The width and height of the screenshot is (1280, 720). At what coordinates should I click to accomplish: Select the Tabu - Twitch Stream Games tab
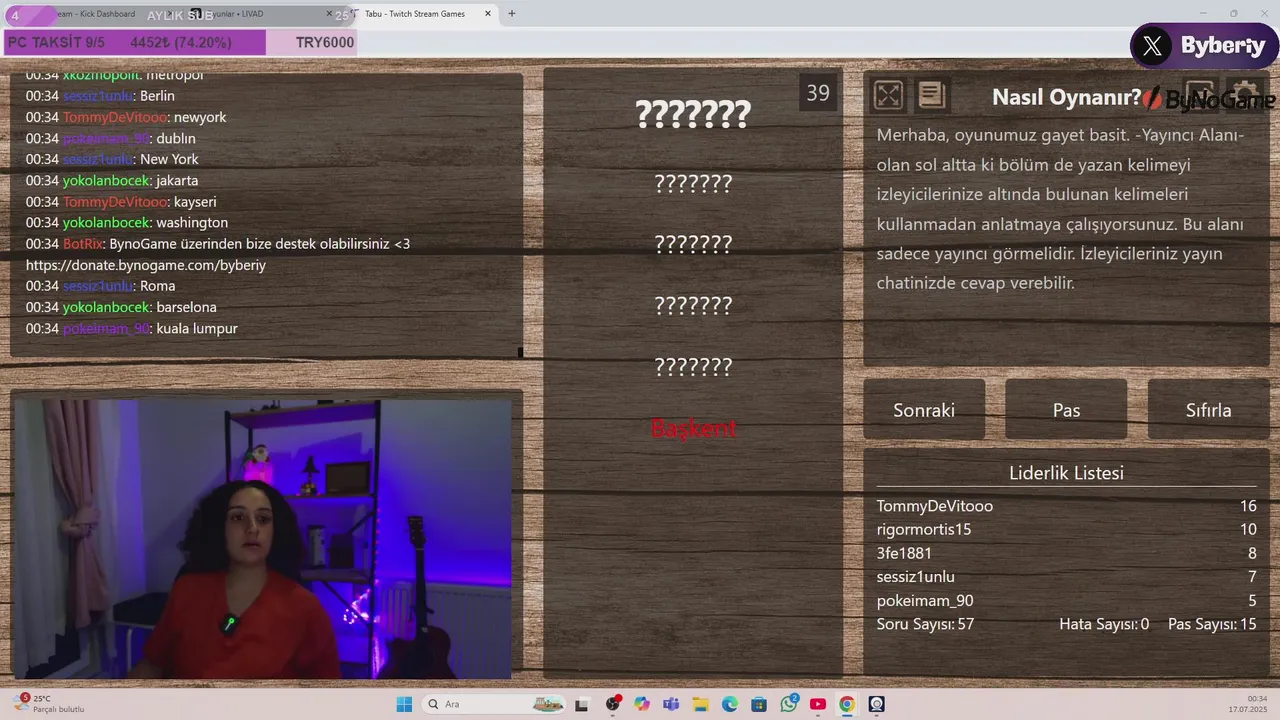[x=415, y=14]
